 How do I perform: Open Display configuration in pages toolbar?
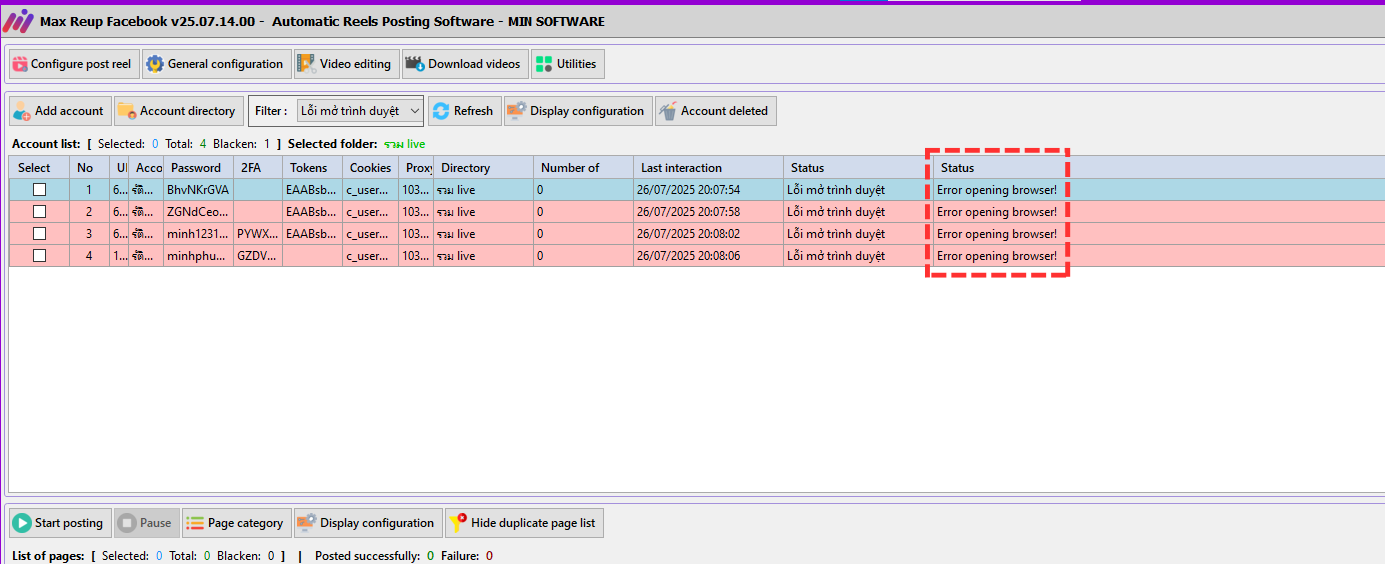coord(368,523)
